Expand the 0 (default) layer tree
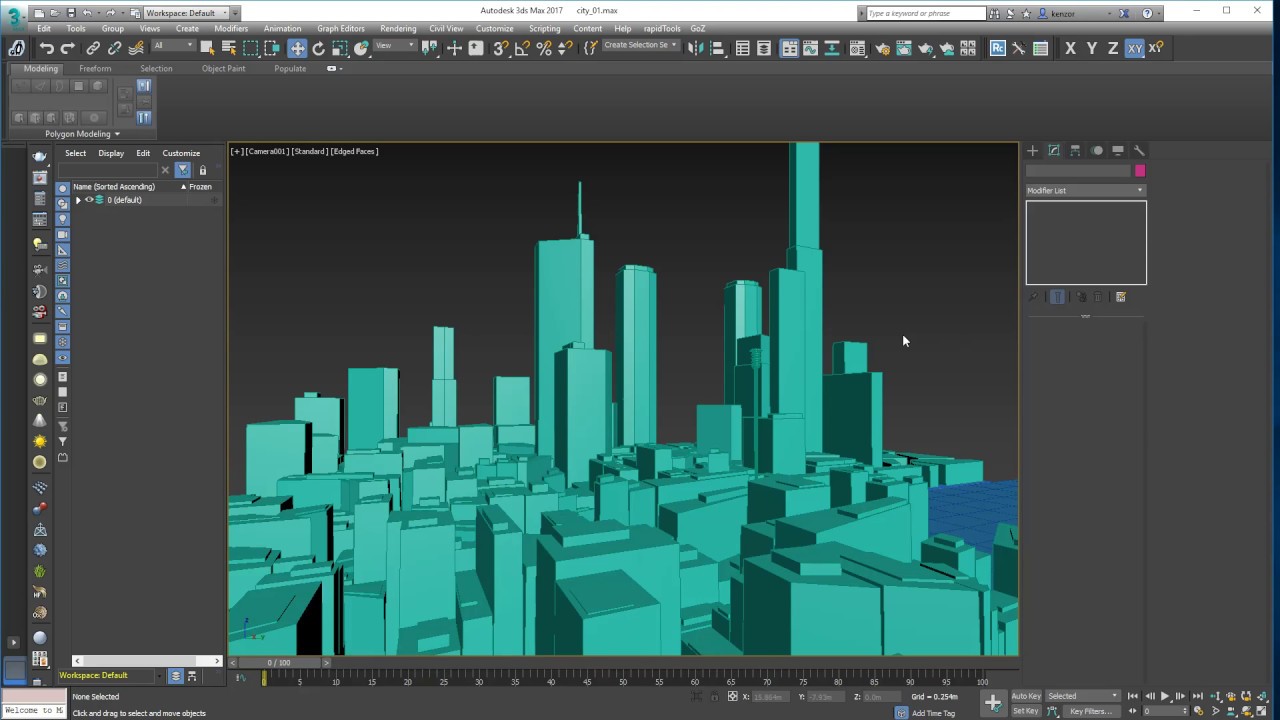The height and width of the screenshot is (720, 1280). click(x=78, y=200)
